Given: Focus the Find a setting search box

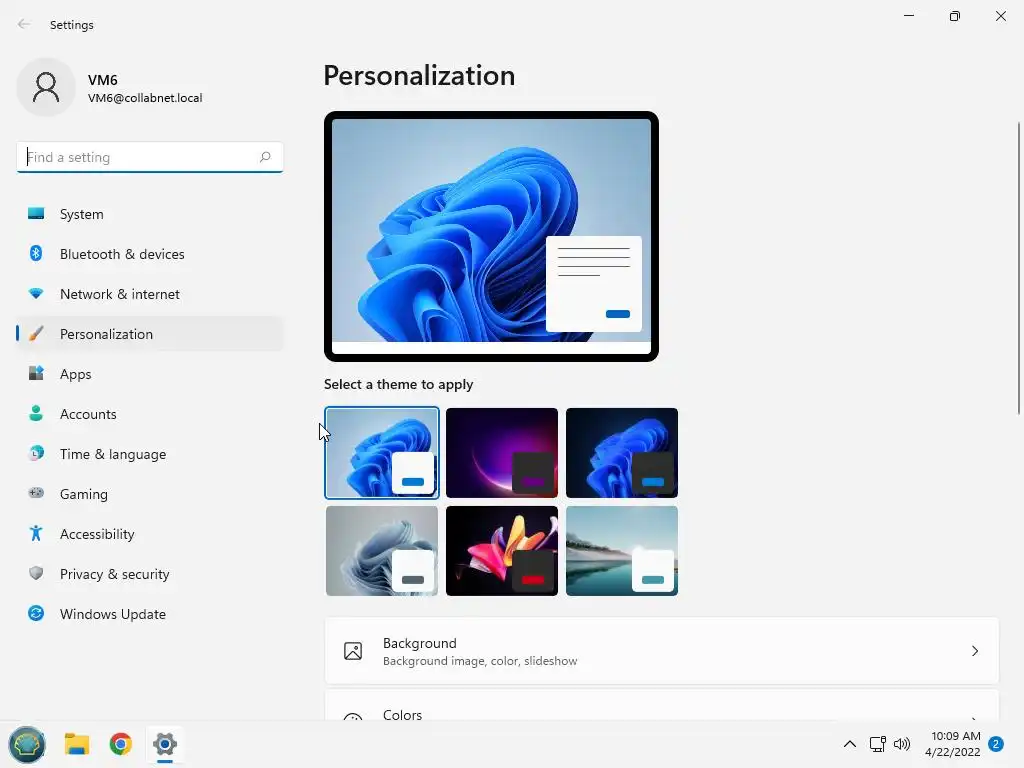Looking at the screenshot, I should (150, 157).
